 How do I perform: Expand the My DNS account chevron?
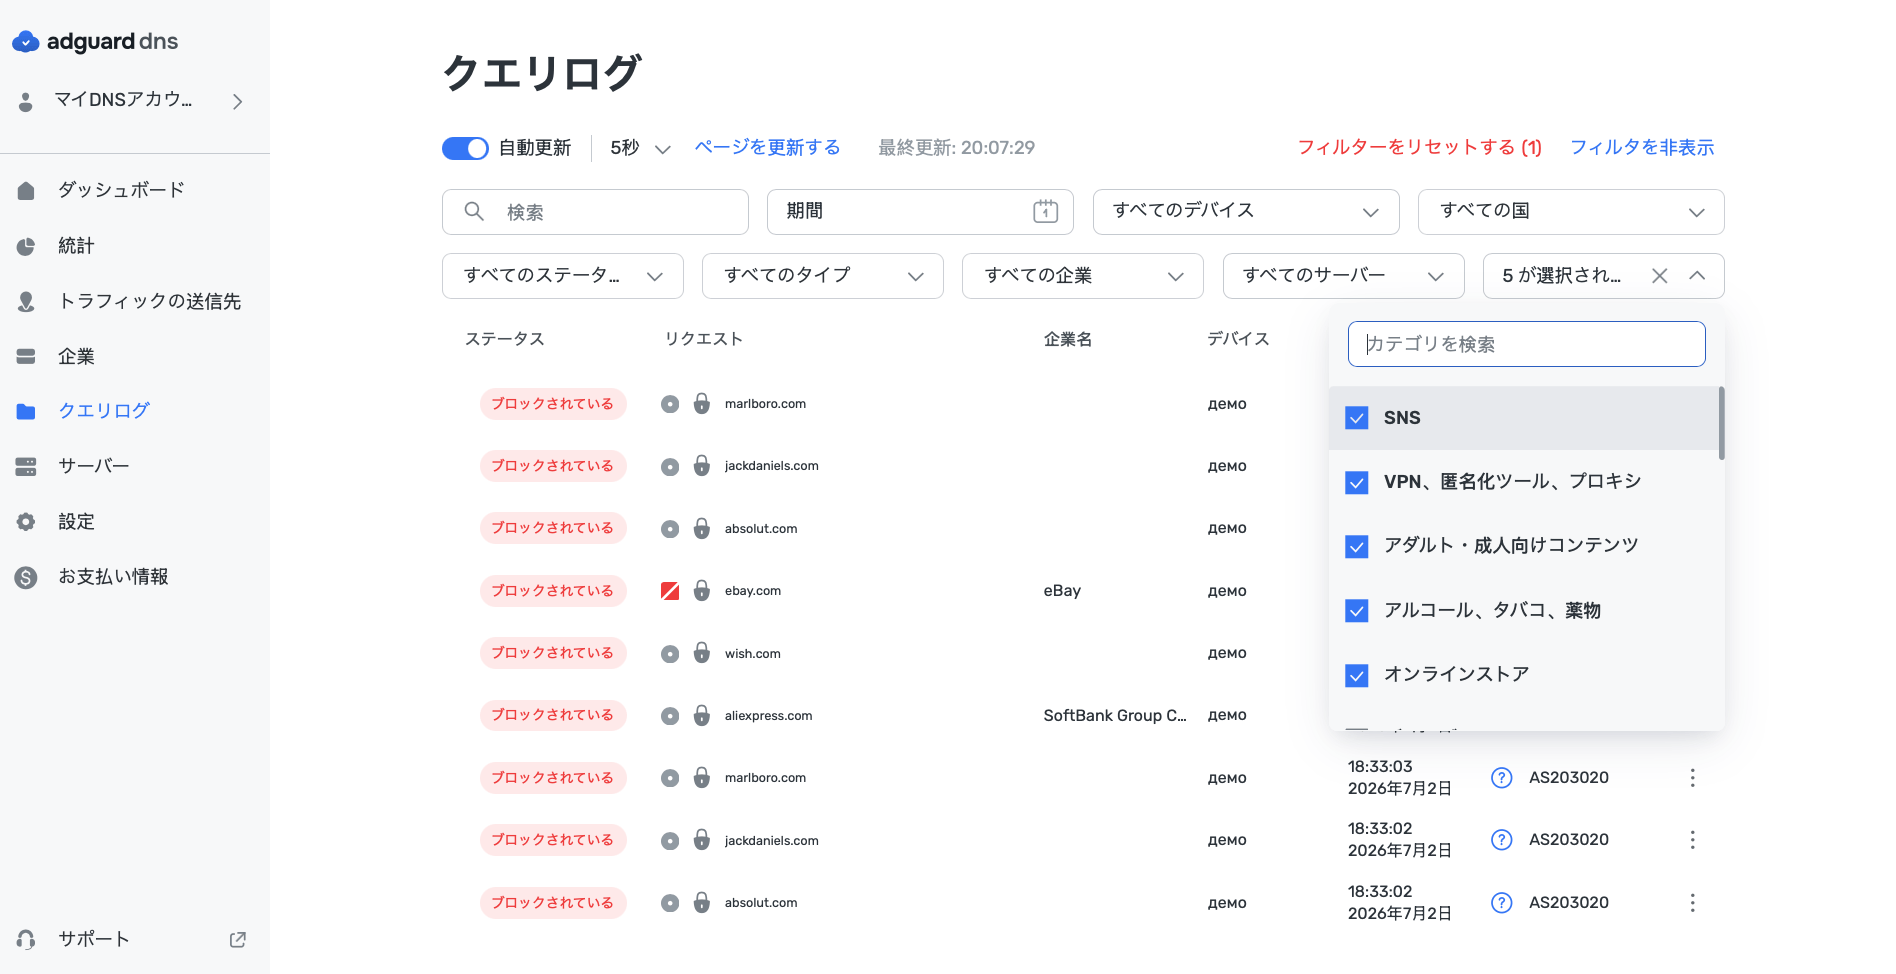click(x=237, y=101)
